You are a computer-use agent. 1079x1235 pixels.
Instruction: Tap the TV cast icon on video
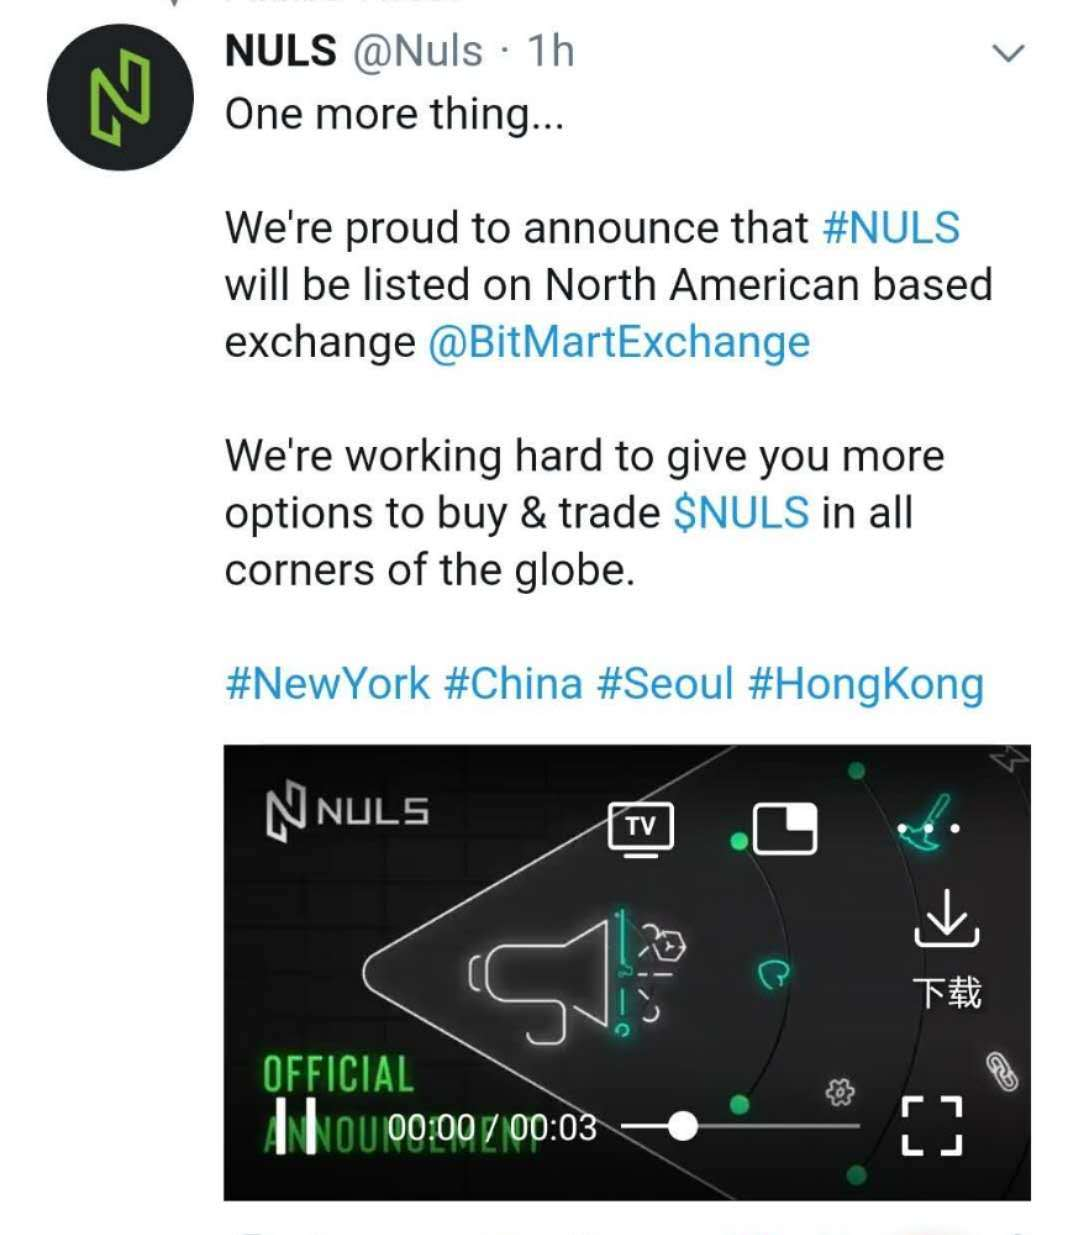click(641, 829)
